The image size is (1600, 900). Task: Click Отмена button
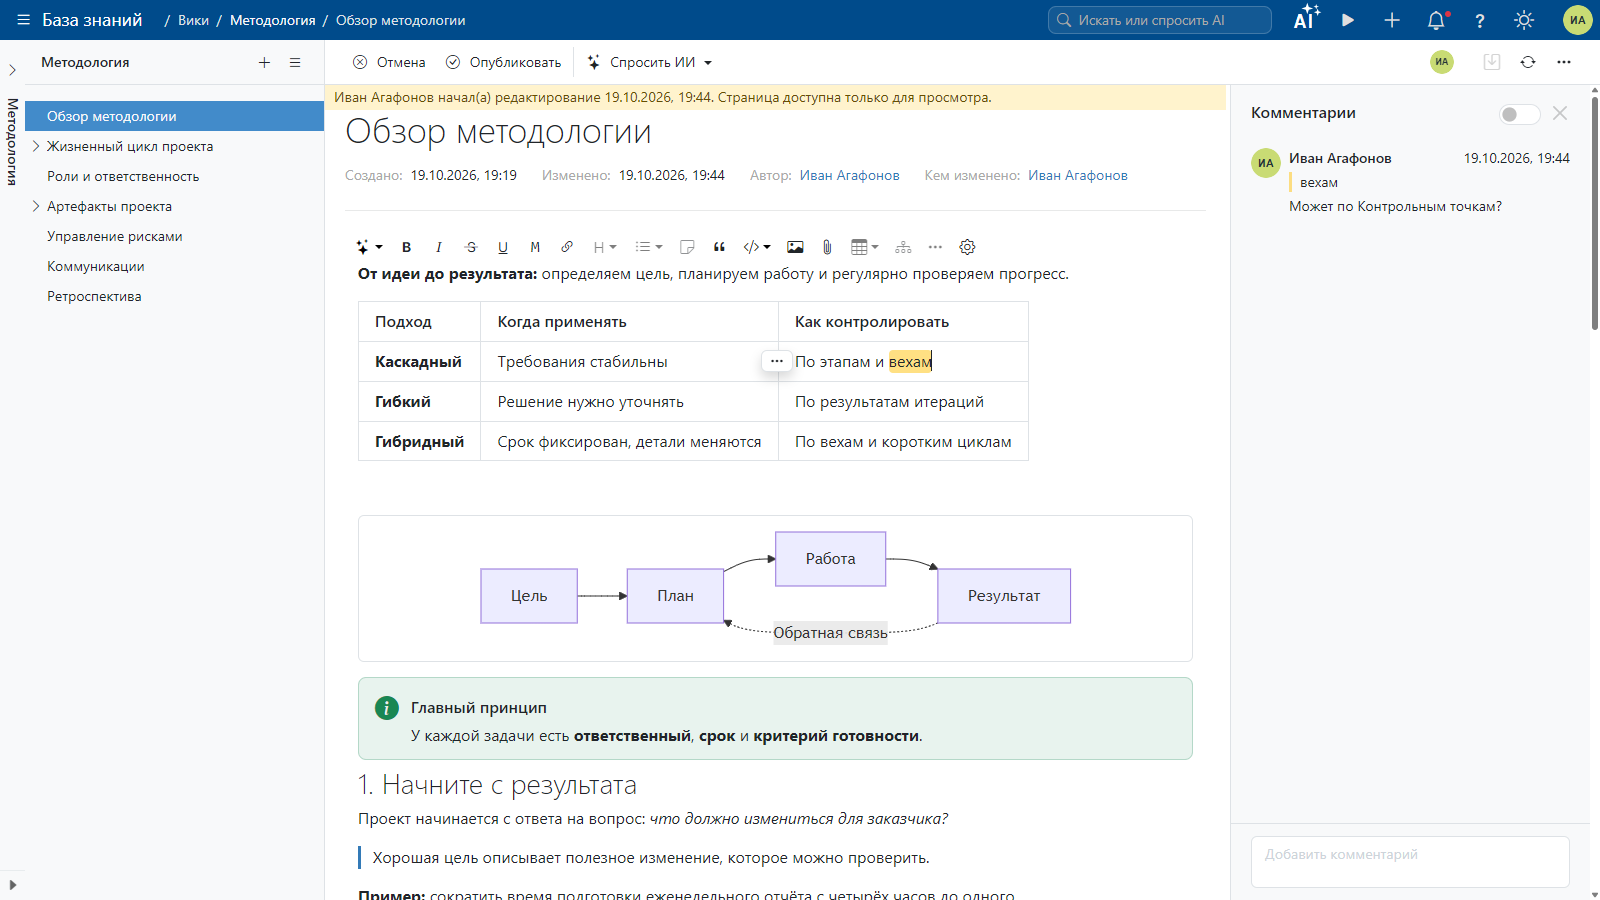coord(389,62)
